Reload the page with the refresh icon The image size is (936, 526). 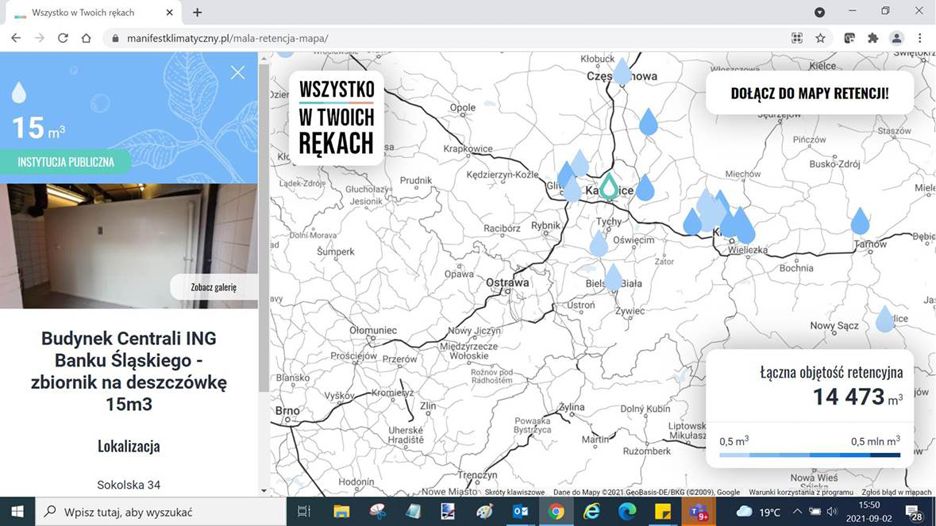pyautogui.click(x=63, y=38)
